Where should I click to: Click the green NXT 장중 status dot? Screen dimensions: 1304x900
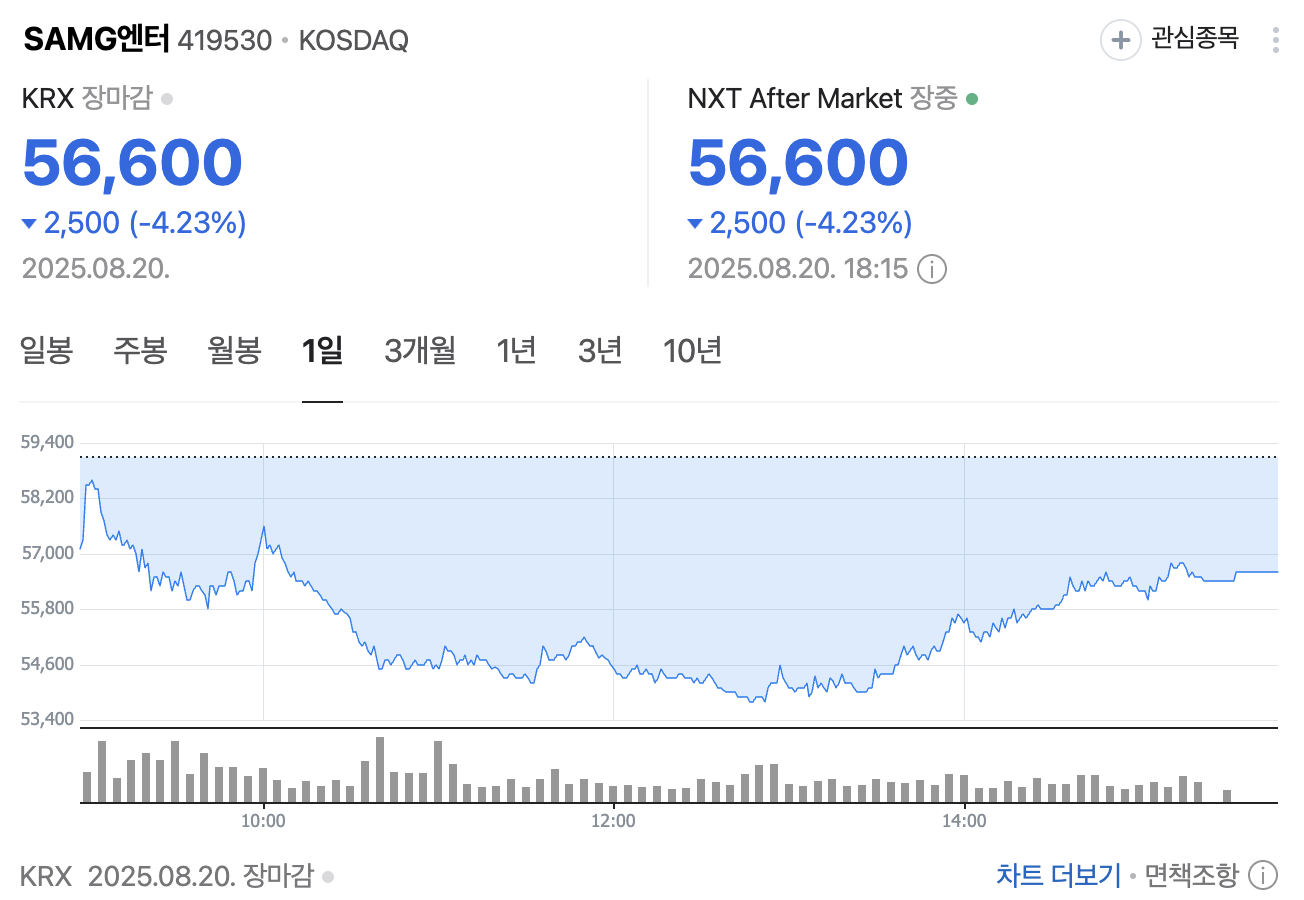click(971, 98)
